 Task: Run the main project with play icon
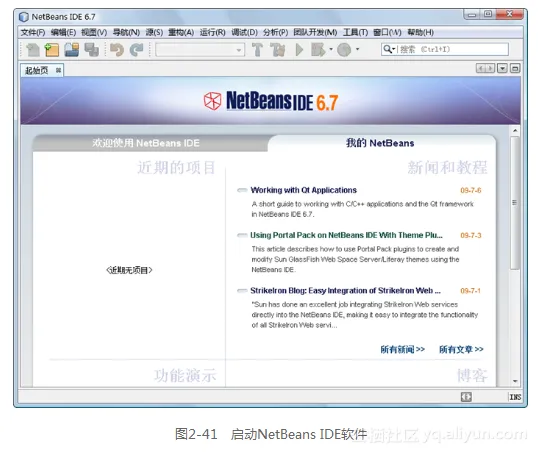299,50
